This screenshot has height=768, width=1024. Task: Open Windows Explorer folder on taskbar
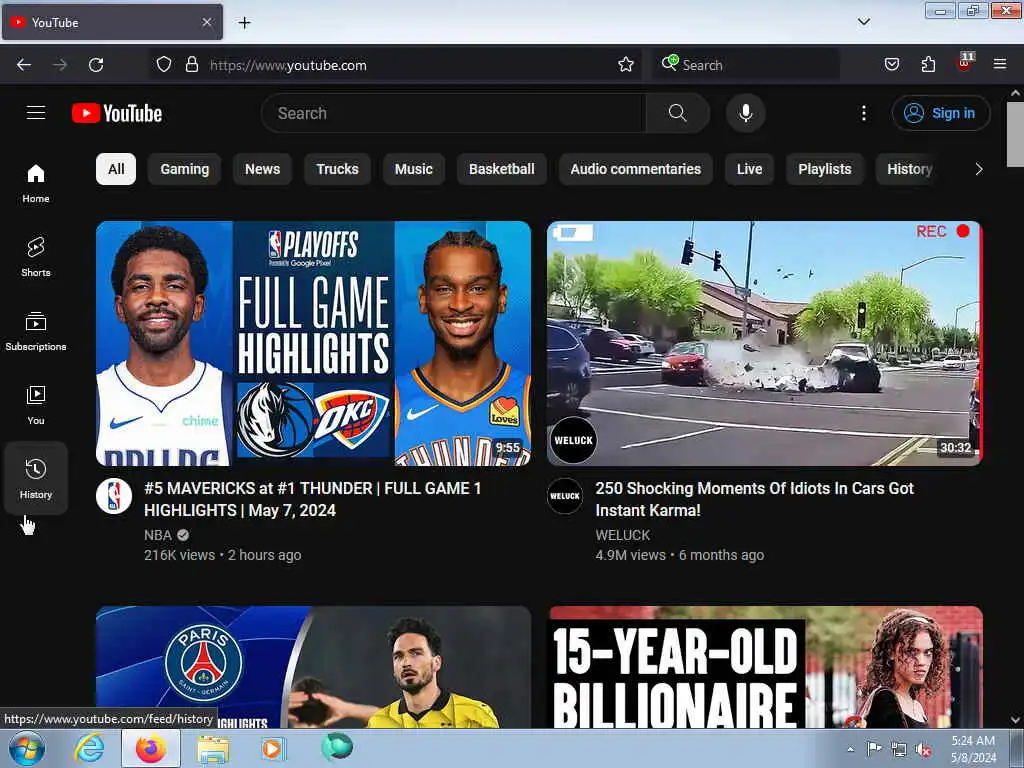[213, 749]
